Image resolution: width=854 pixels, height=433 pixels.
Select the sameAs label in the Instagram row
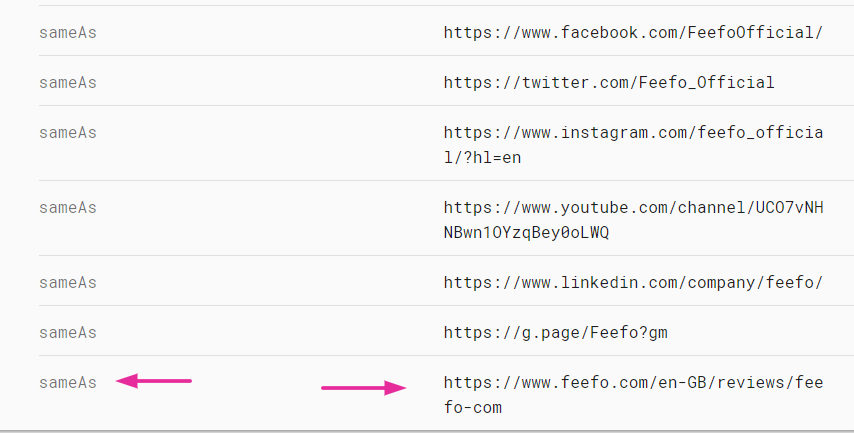[x=68, y=133]
